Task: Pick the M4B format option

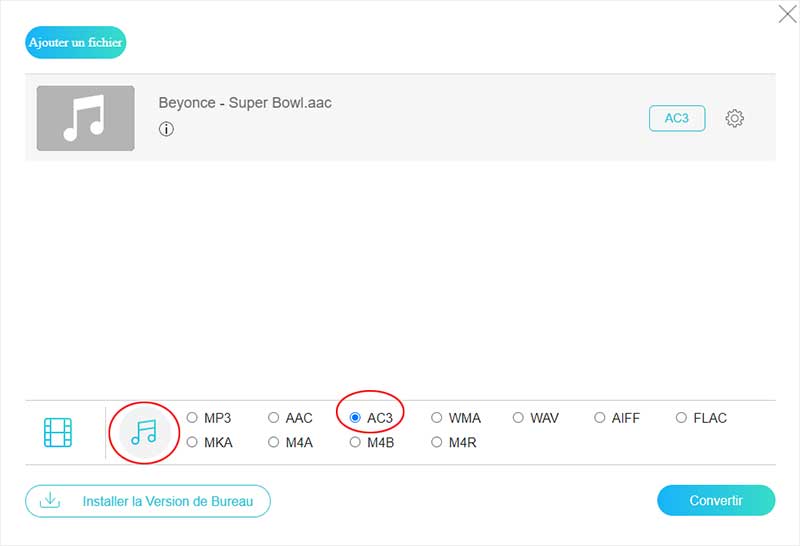Action: point(356,442)
